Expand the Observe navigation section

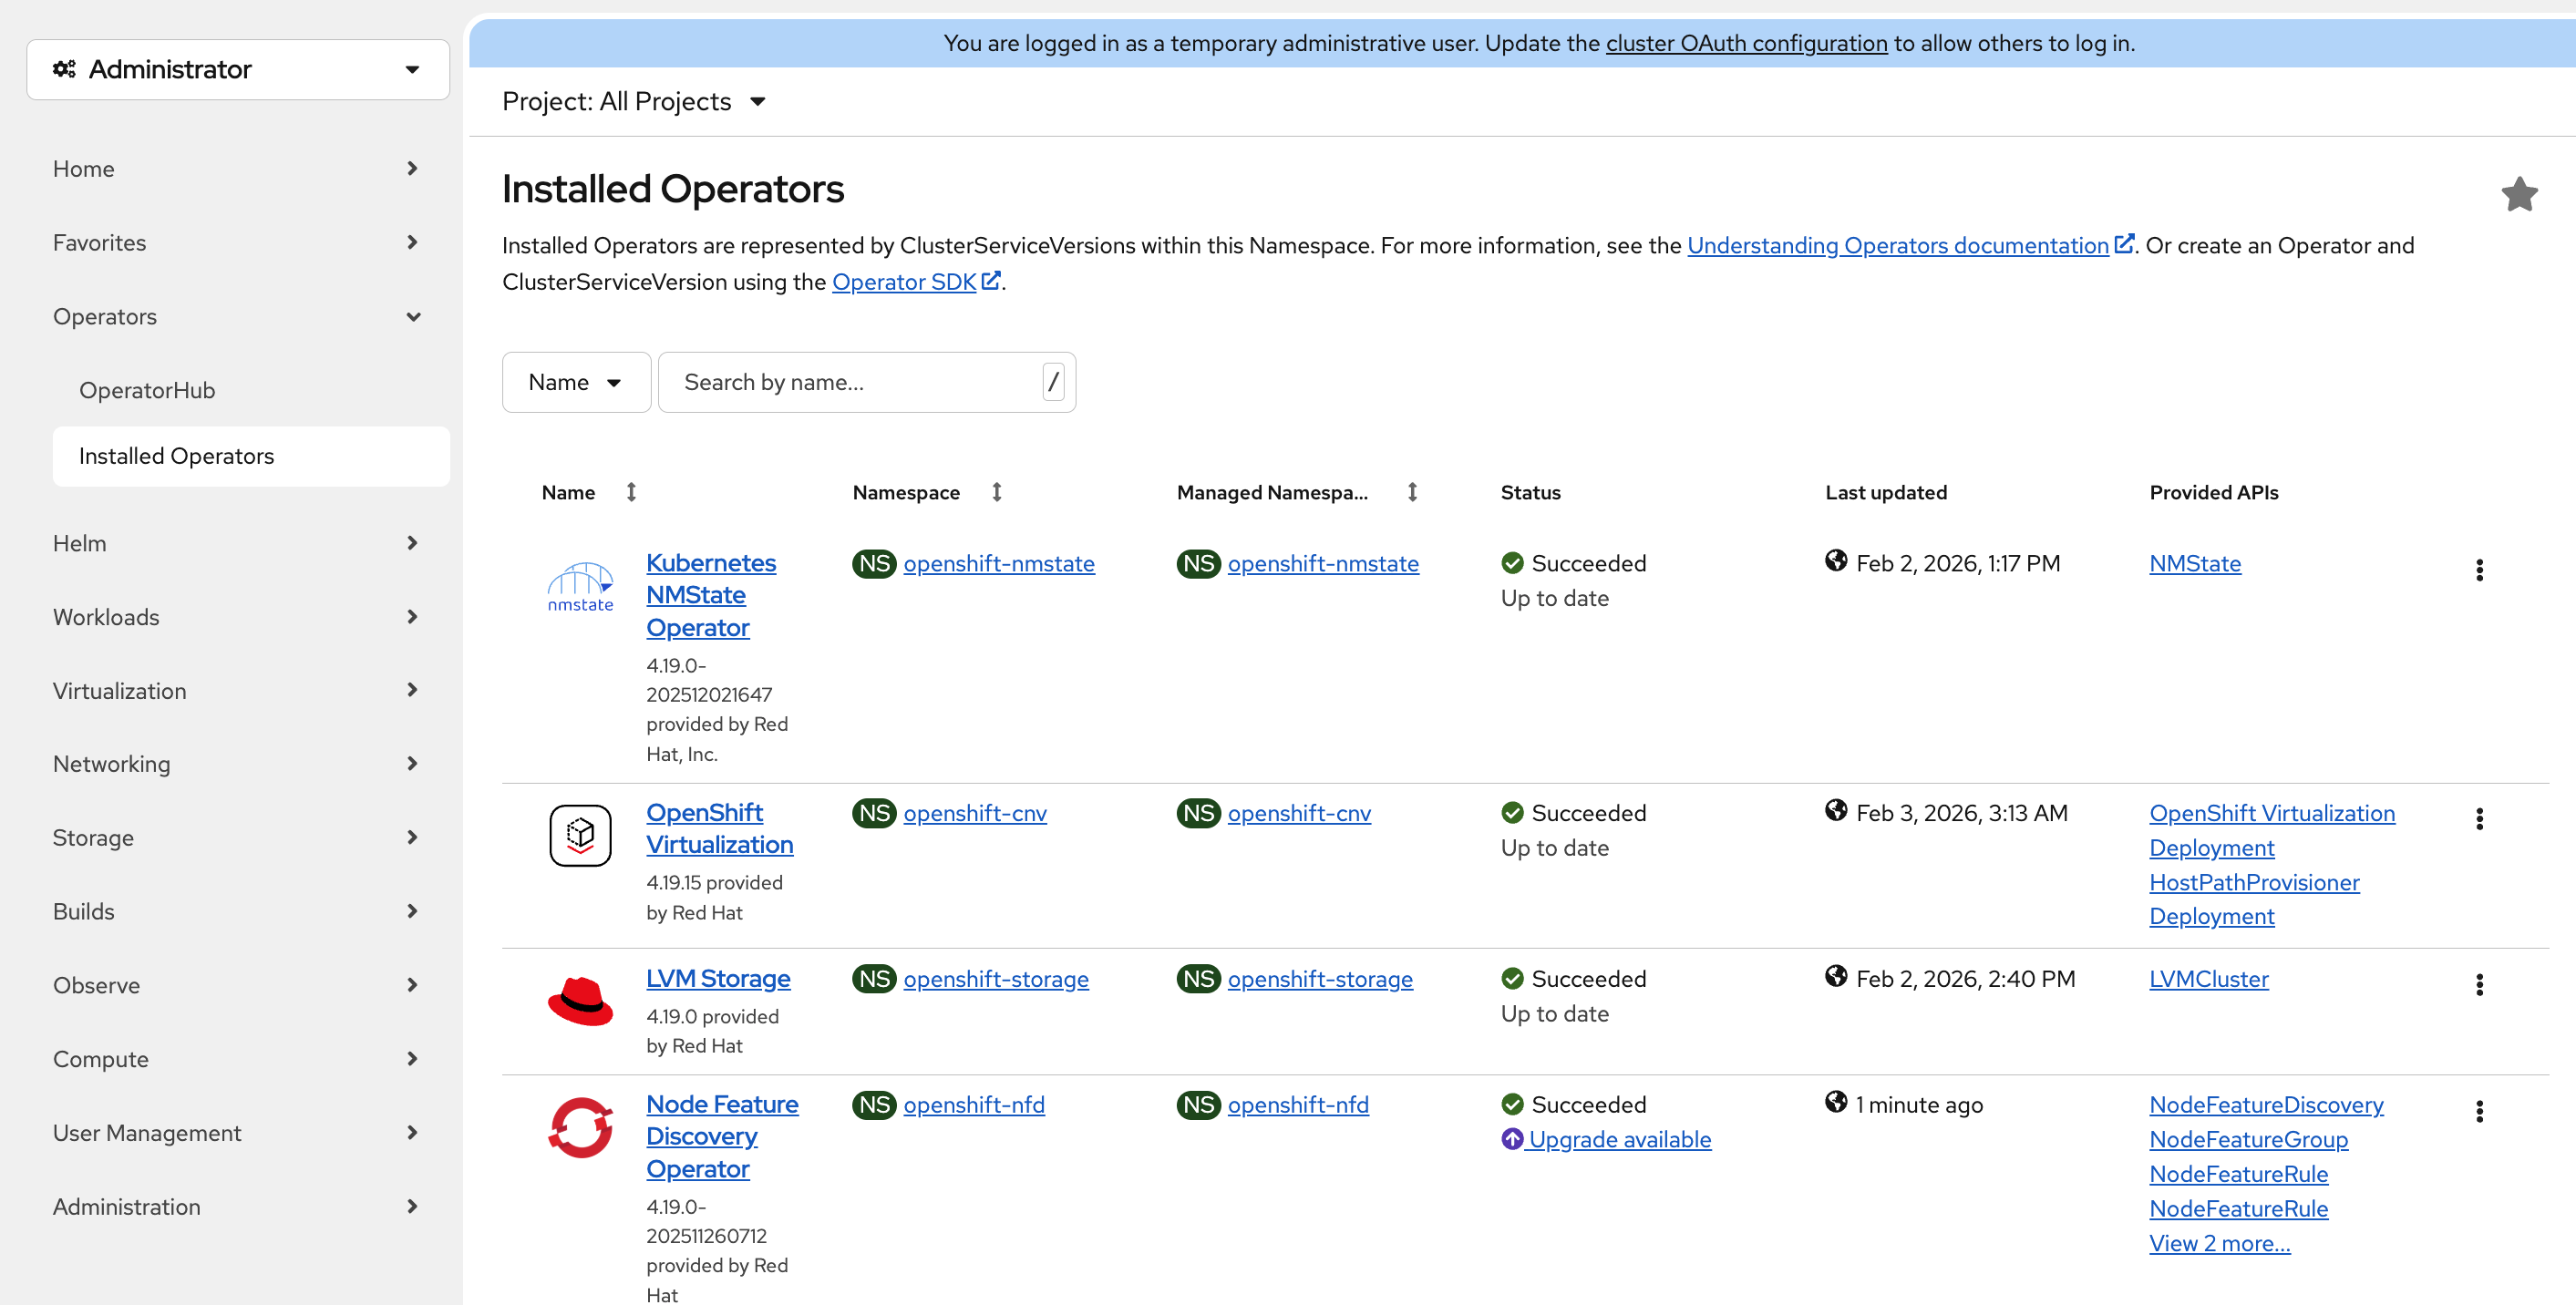tap(238, 985)
